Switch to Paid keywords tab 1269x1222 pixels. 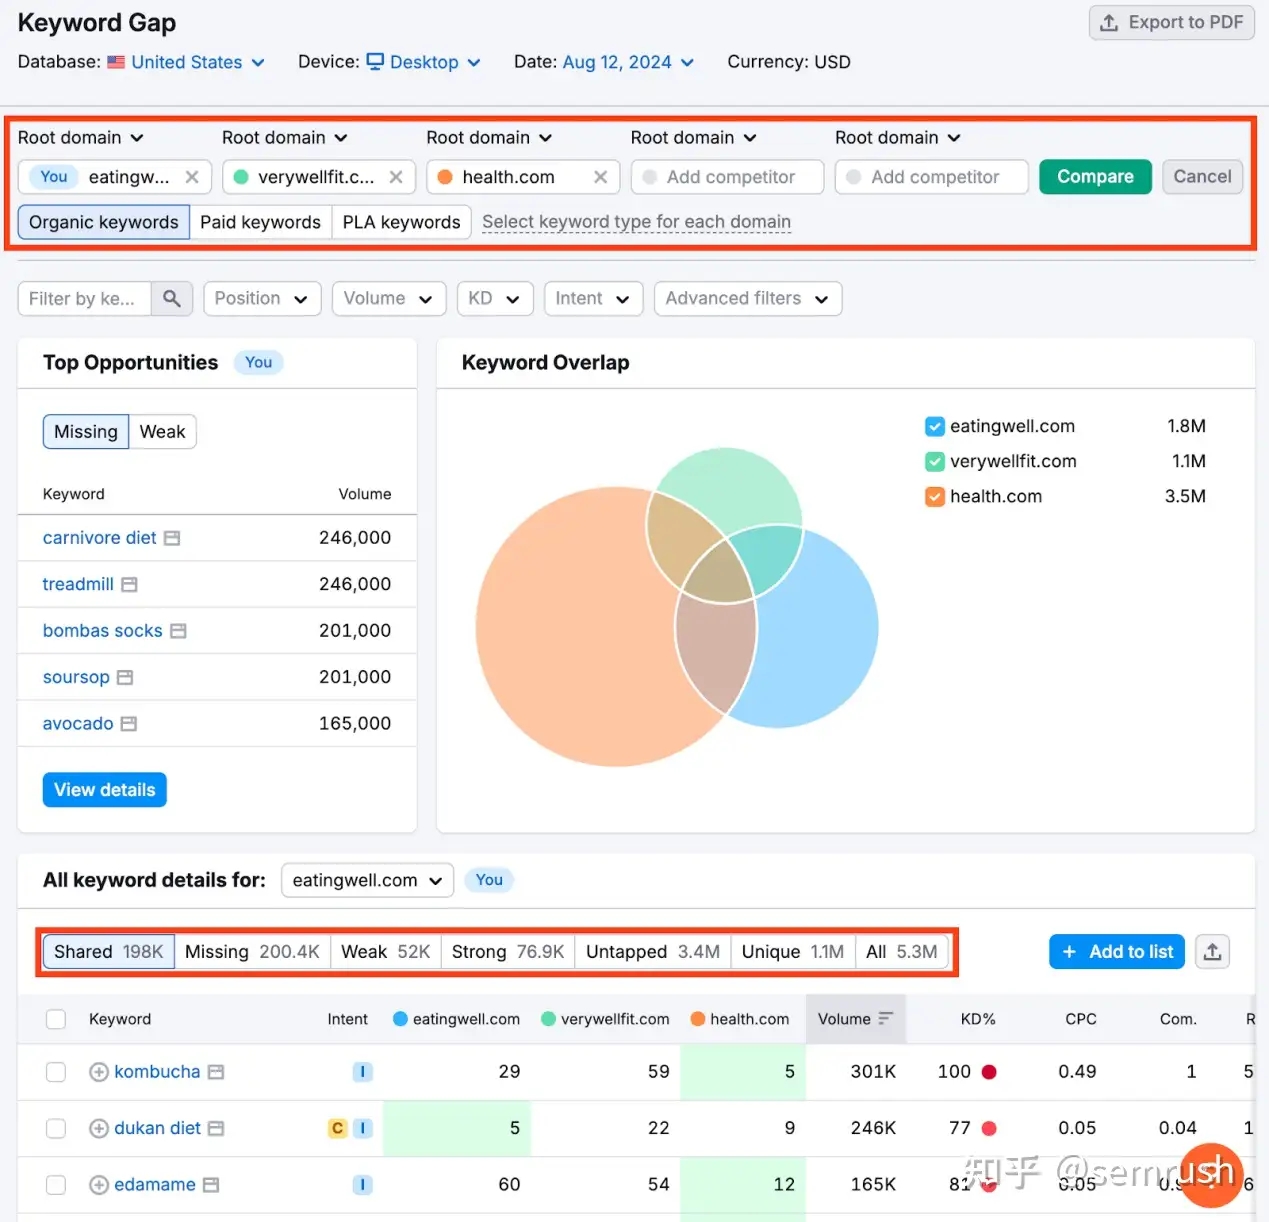[260, 222]
